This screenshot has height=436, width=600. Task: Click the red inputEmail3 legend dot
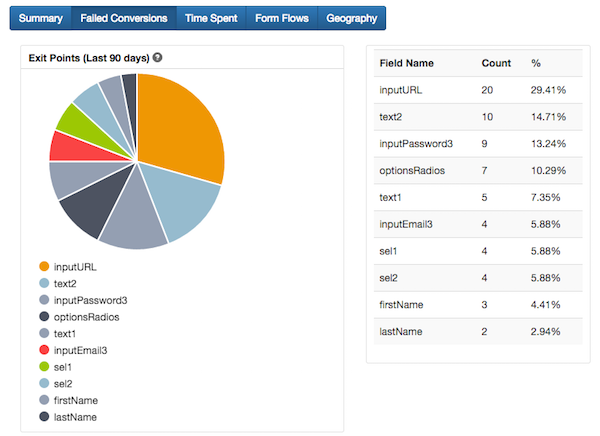(x=44, y=349)
